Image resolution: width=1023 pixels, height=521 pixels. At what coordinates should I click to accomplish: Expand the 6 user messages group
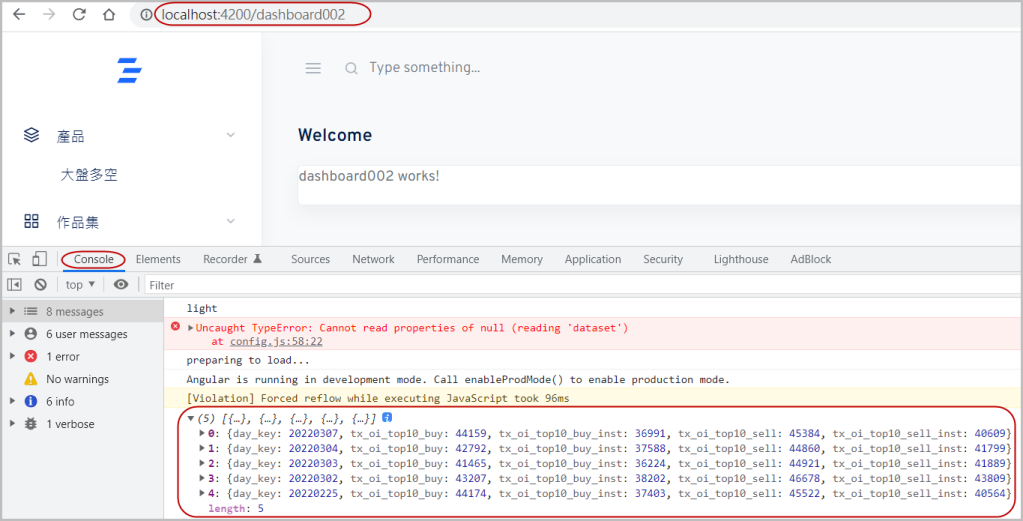point(13,334)
